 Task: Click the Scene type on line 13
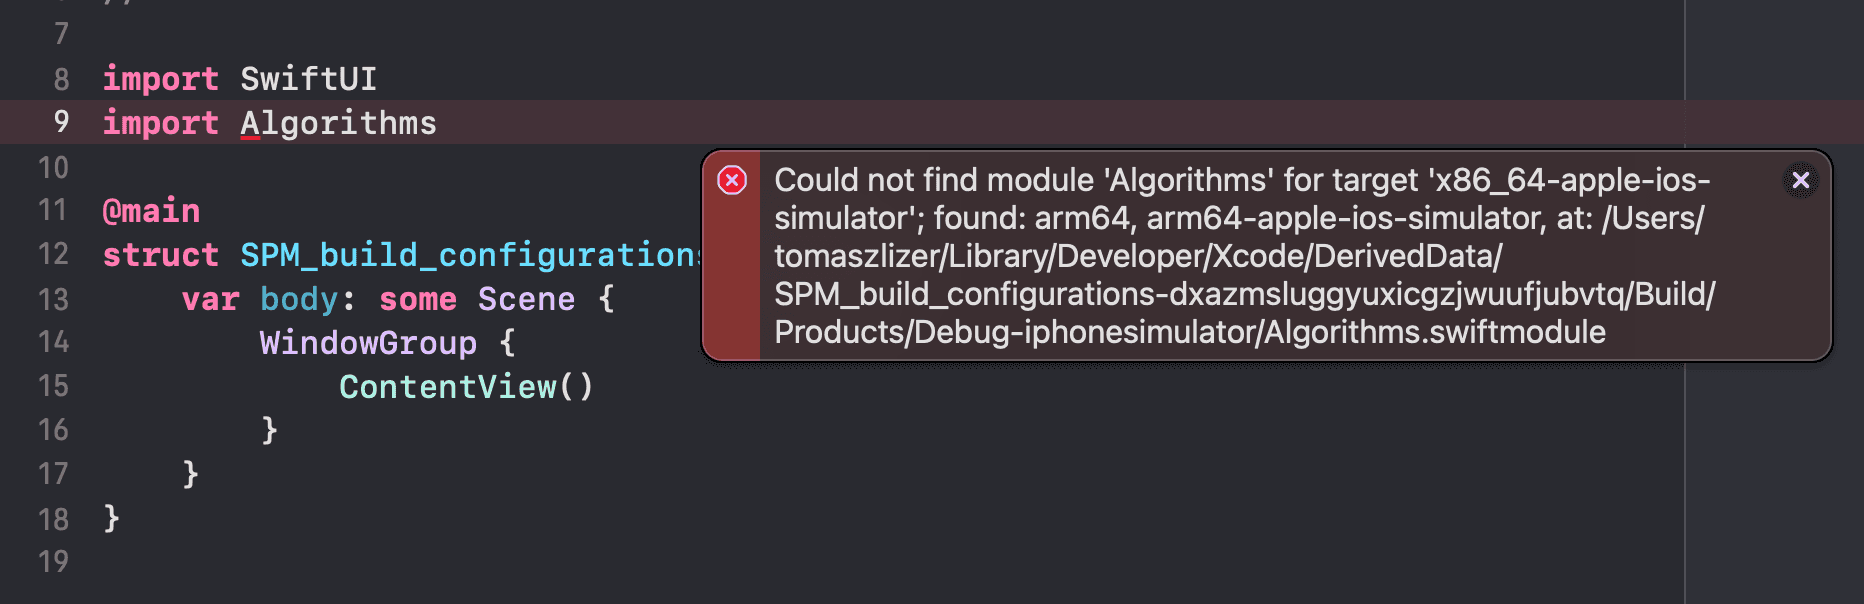527,299
